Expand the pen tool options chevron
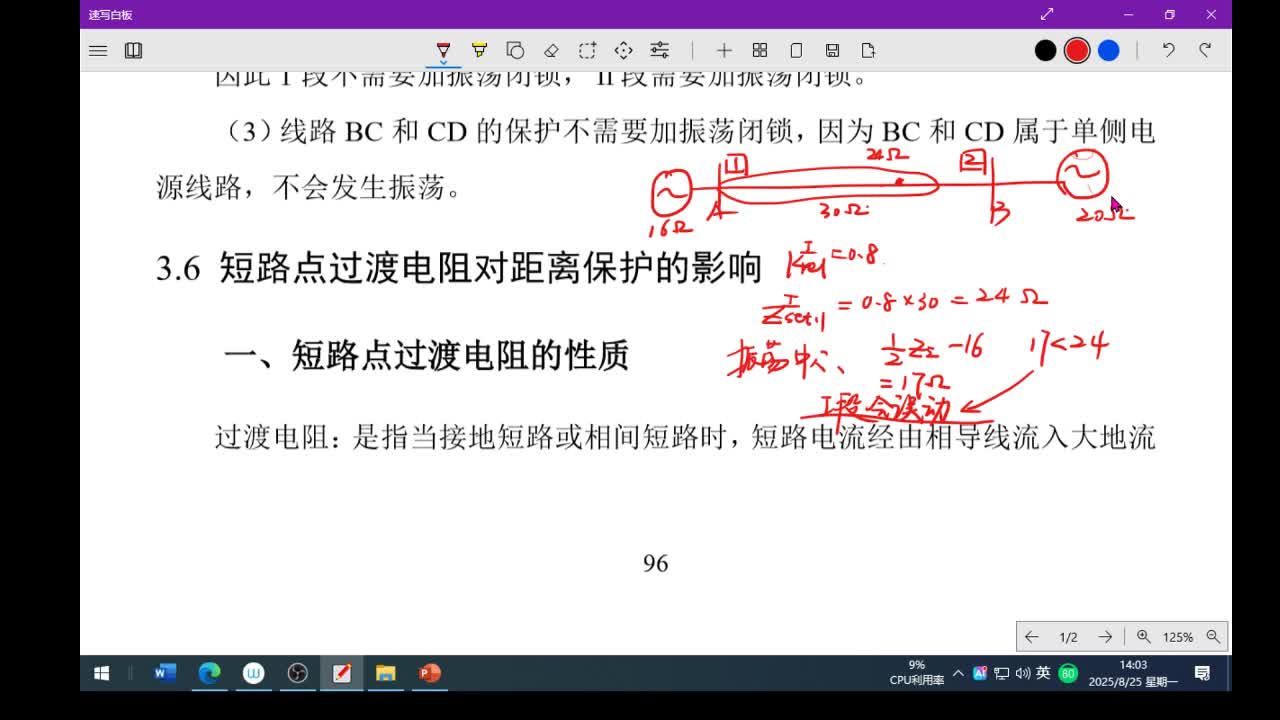 click(x=443, y=64)
